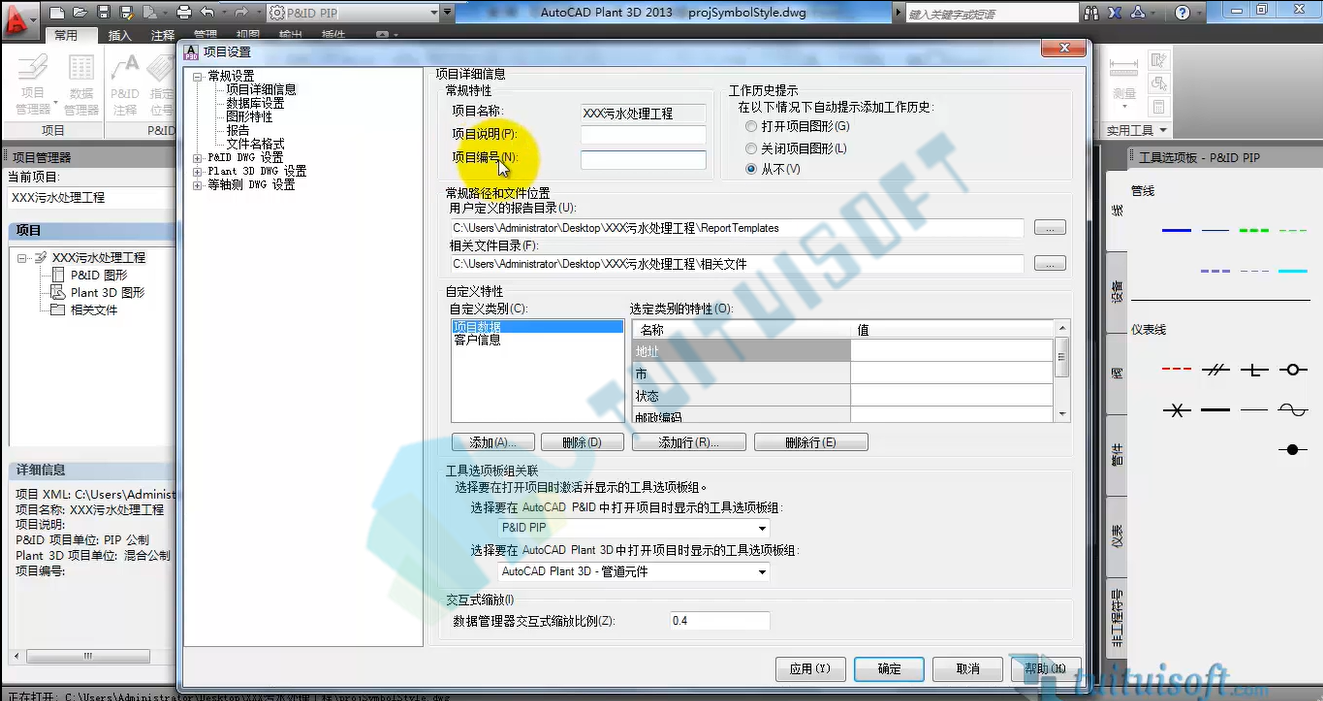The image size is (1323, 701).
Task: Click the '应用(Y)' apply button
Action: 810,669
